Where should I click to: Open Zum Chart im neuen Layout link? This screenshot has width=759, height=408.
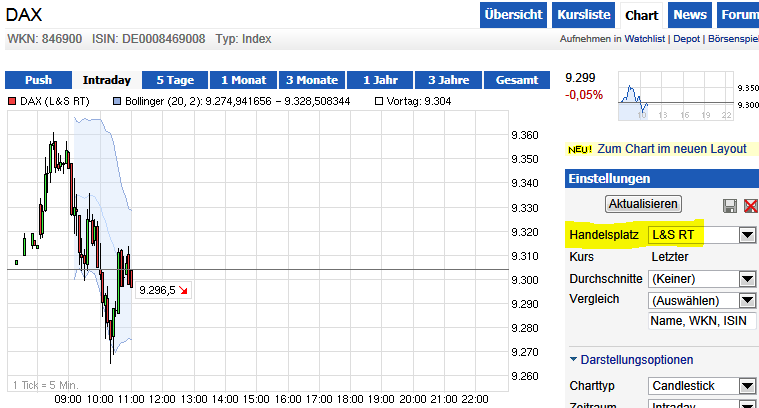tap(672, 149)
